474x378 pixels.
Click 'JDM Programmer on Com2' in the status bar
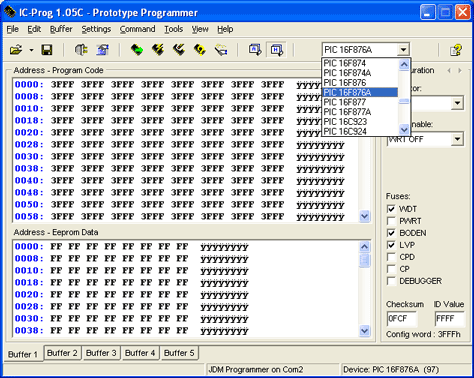coord(256,369)
